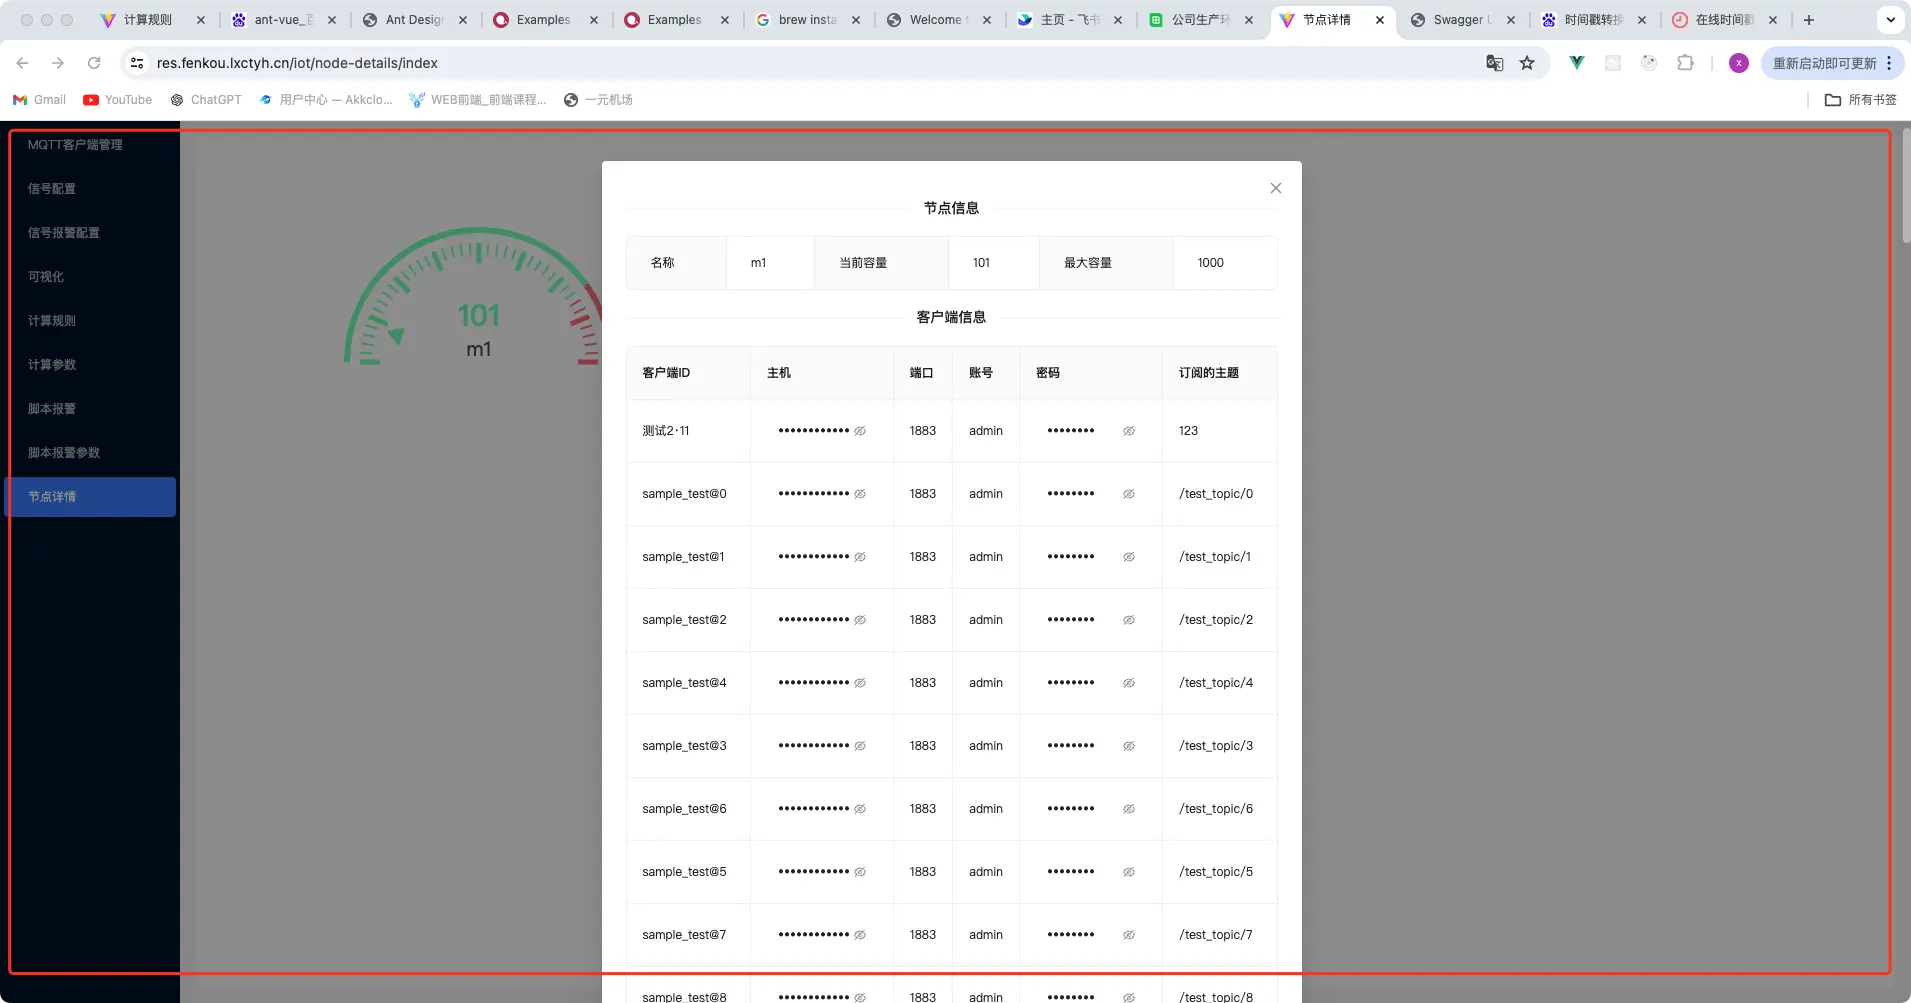Open the Google Translate icon in the address bar
This screenshot has width=1911, height=1003.
1494,63
